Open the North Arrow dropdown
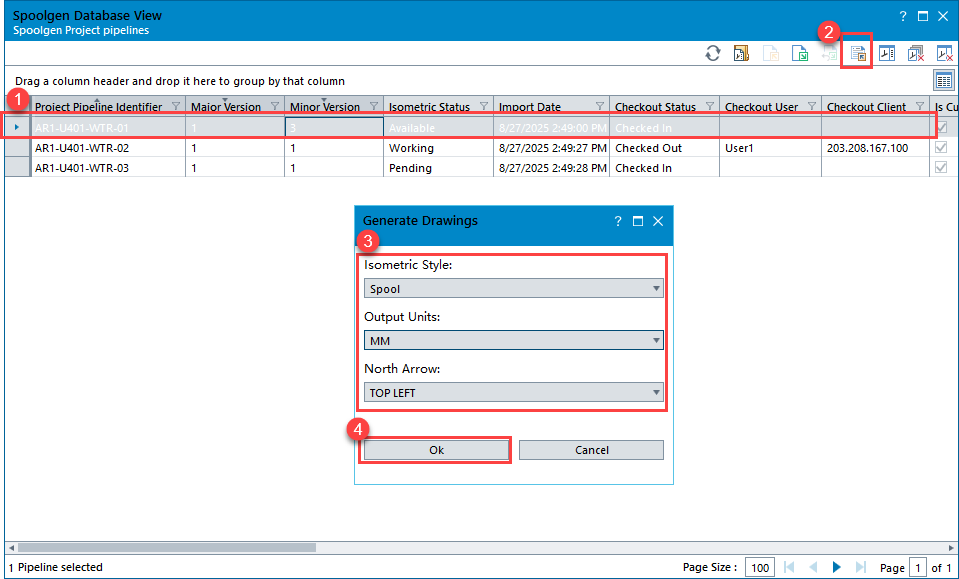 tap(514, 393)
